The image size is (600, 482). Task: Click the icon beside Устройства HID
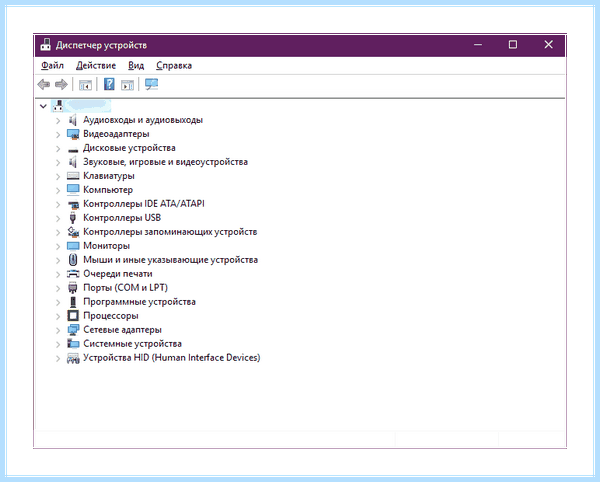[x=73, y=358]
